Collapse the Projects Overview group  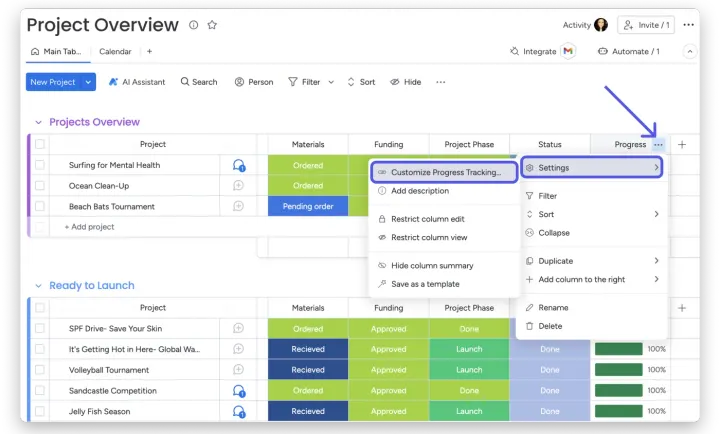point(39,122)
